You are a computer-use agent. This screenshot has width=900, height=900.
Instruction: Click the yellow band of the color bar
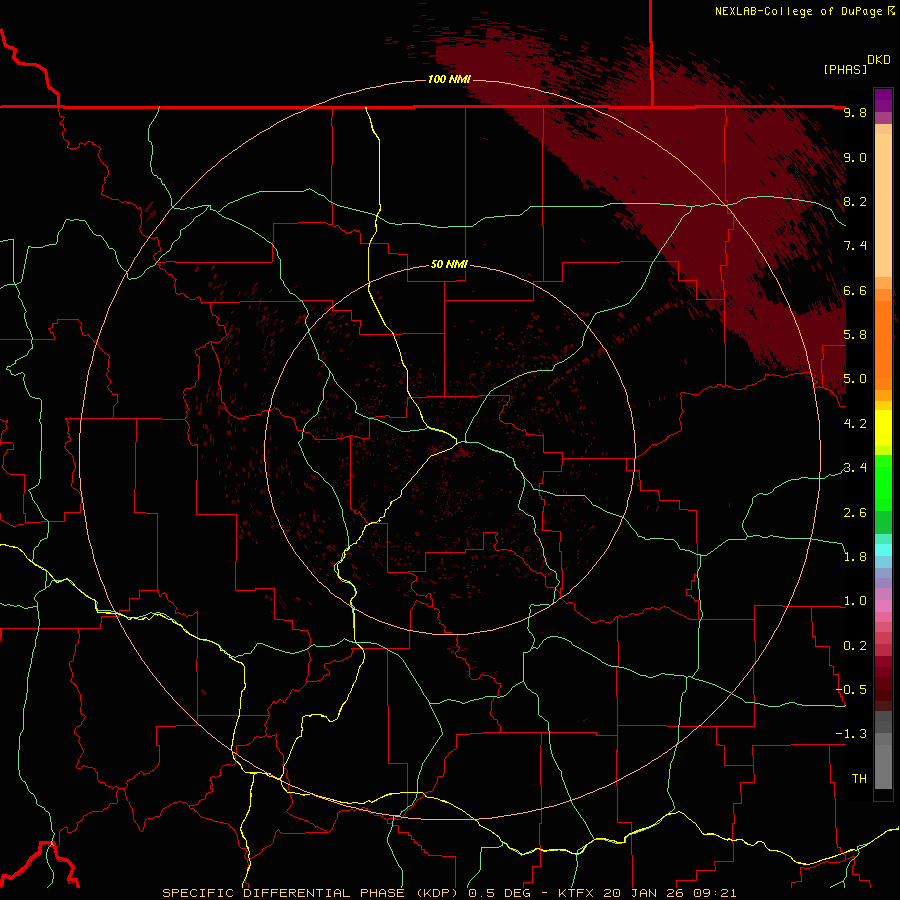pos(883,428)
